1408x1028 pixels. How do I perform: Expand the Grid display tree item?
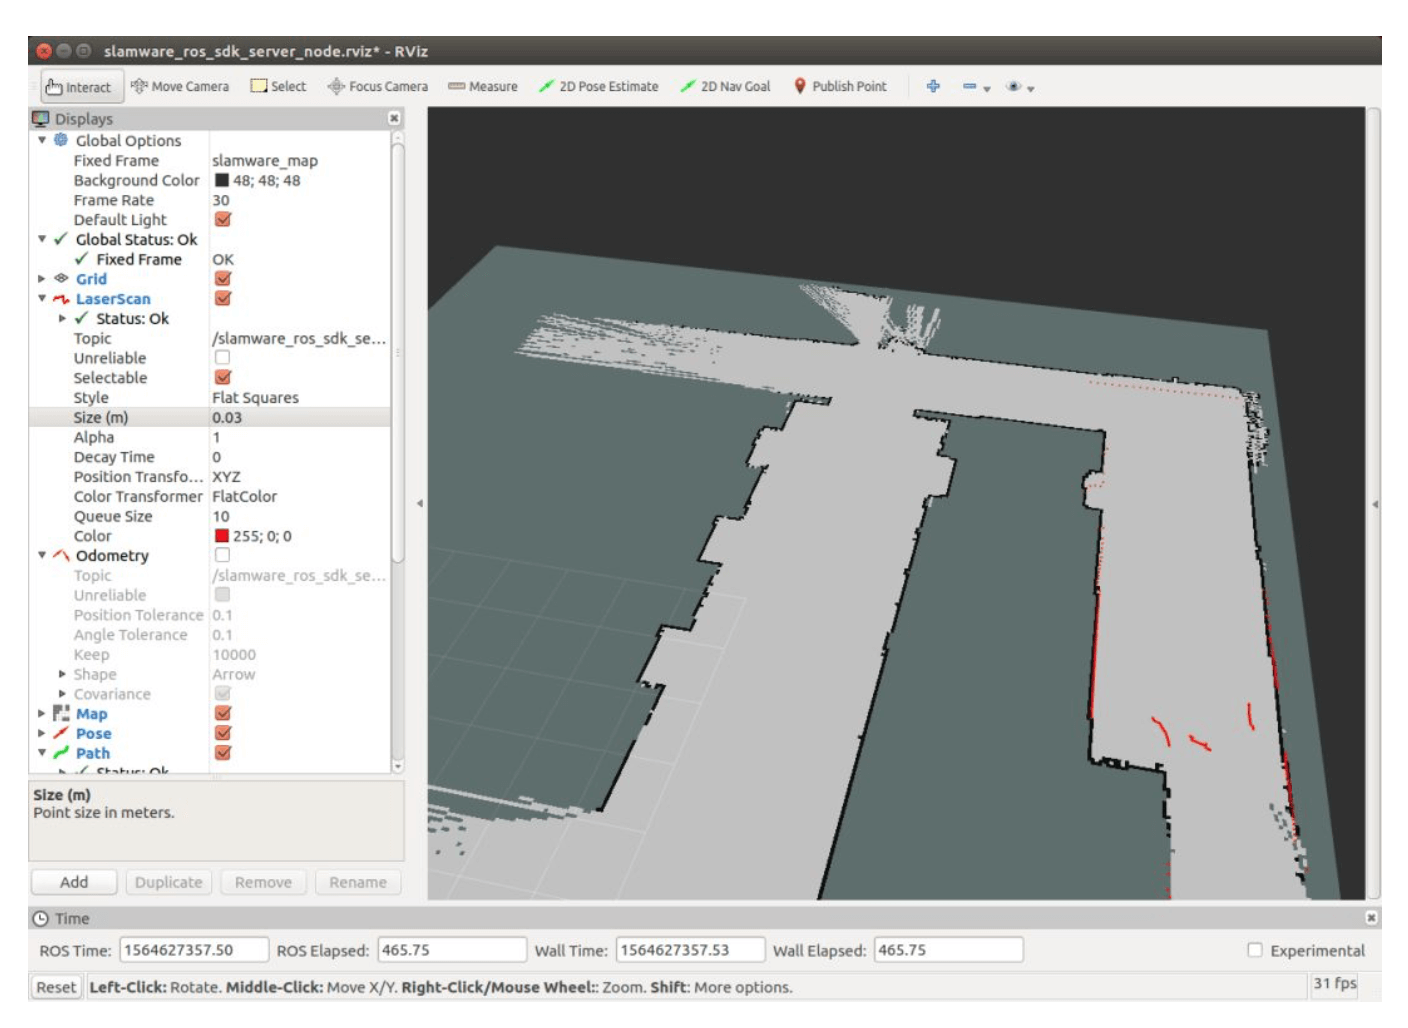pos(42,279)
